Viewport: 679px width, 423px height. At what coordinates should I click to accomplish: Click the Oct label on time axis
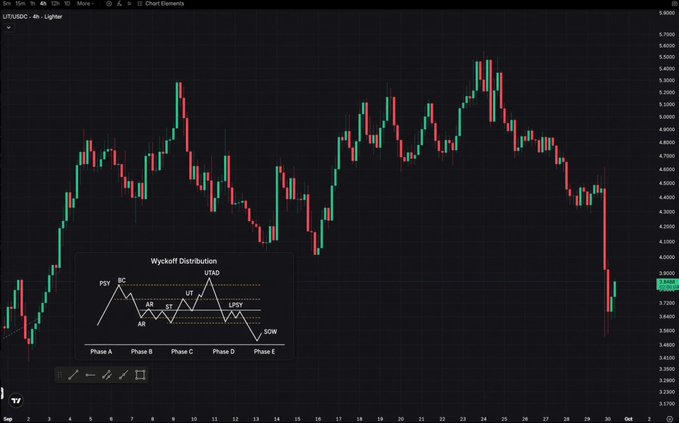[x=628, y=419]
